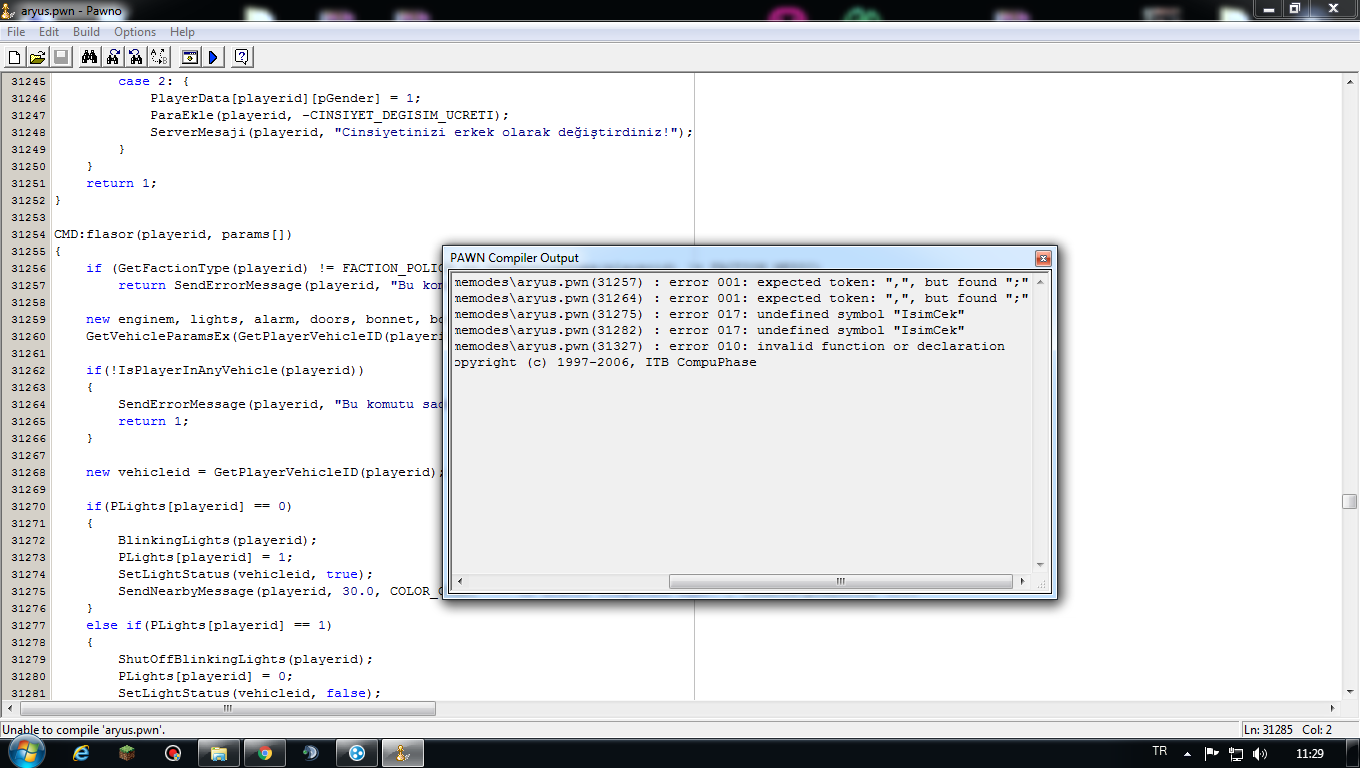Click TR language indicator in tray
Screen dimensions: 1360x768
click(1160, 751)
